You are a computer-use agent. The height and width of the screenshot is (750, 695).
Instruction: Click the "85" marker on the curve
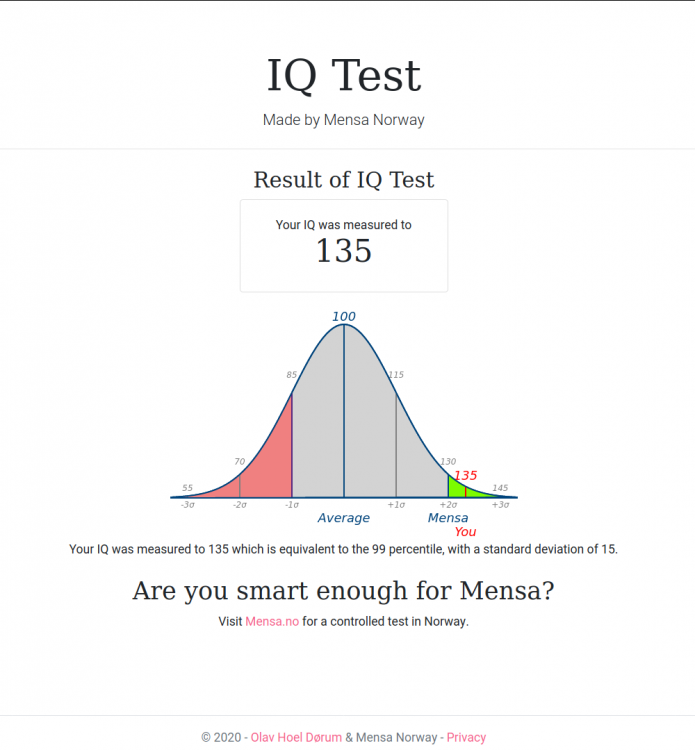tap(292, 375)
